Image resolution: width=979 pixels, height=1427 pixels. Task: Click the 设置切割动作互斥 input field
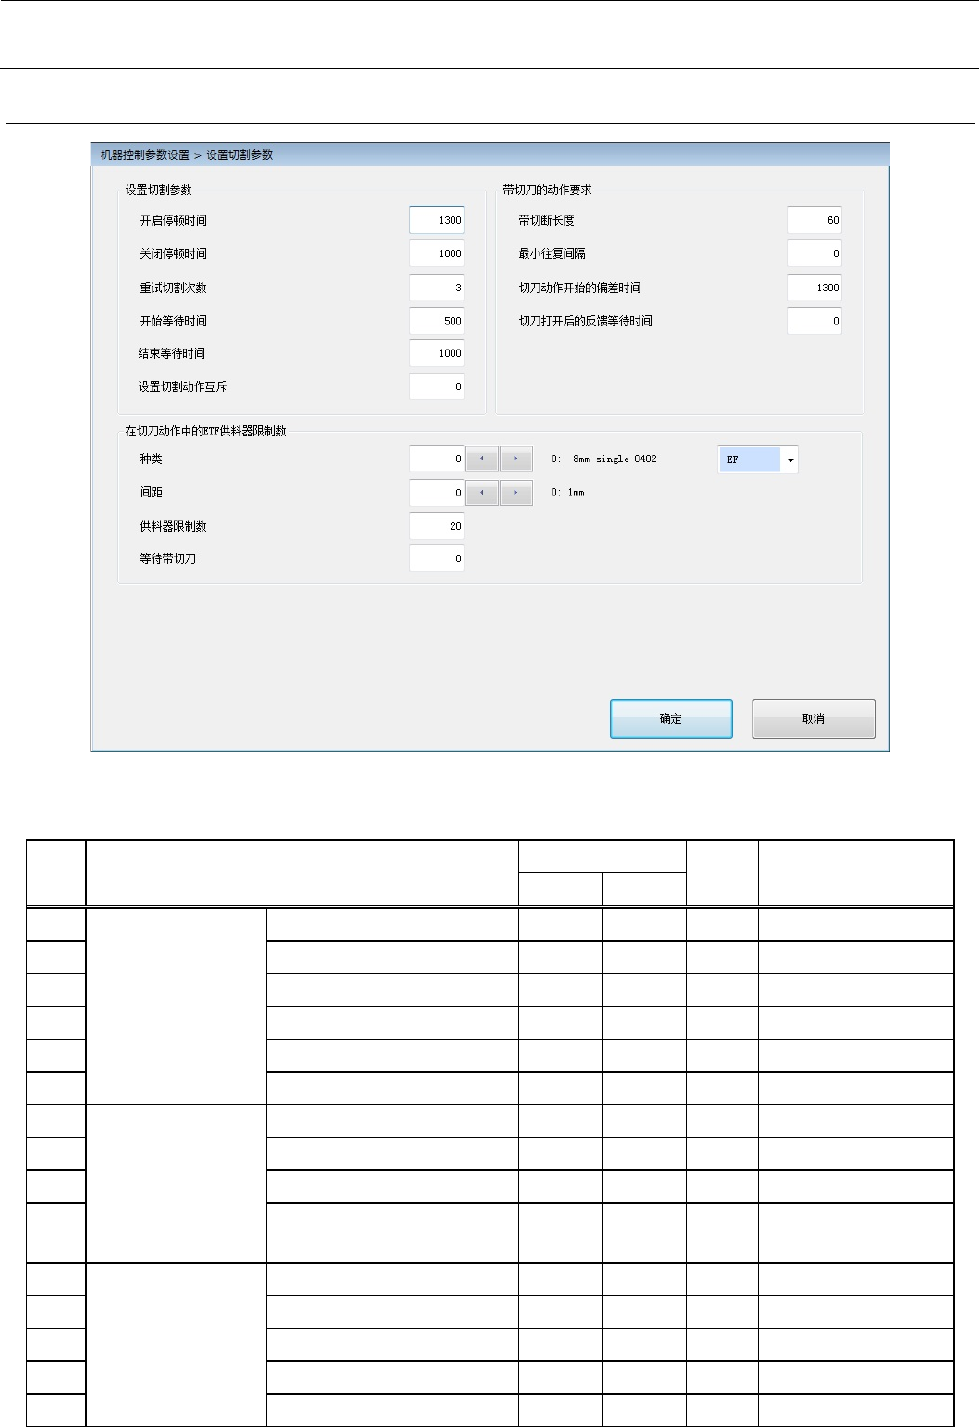pyautogui.click(x=437, y=386)
